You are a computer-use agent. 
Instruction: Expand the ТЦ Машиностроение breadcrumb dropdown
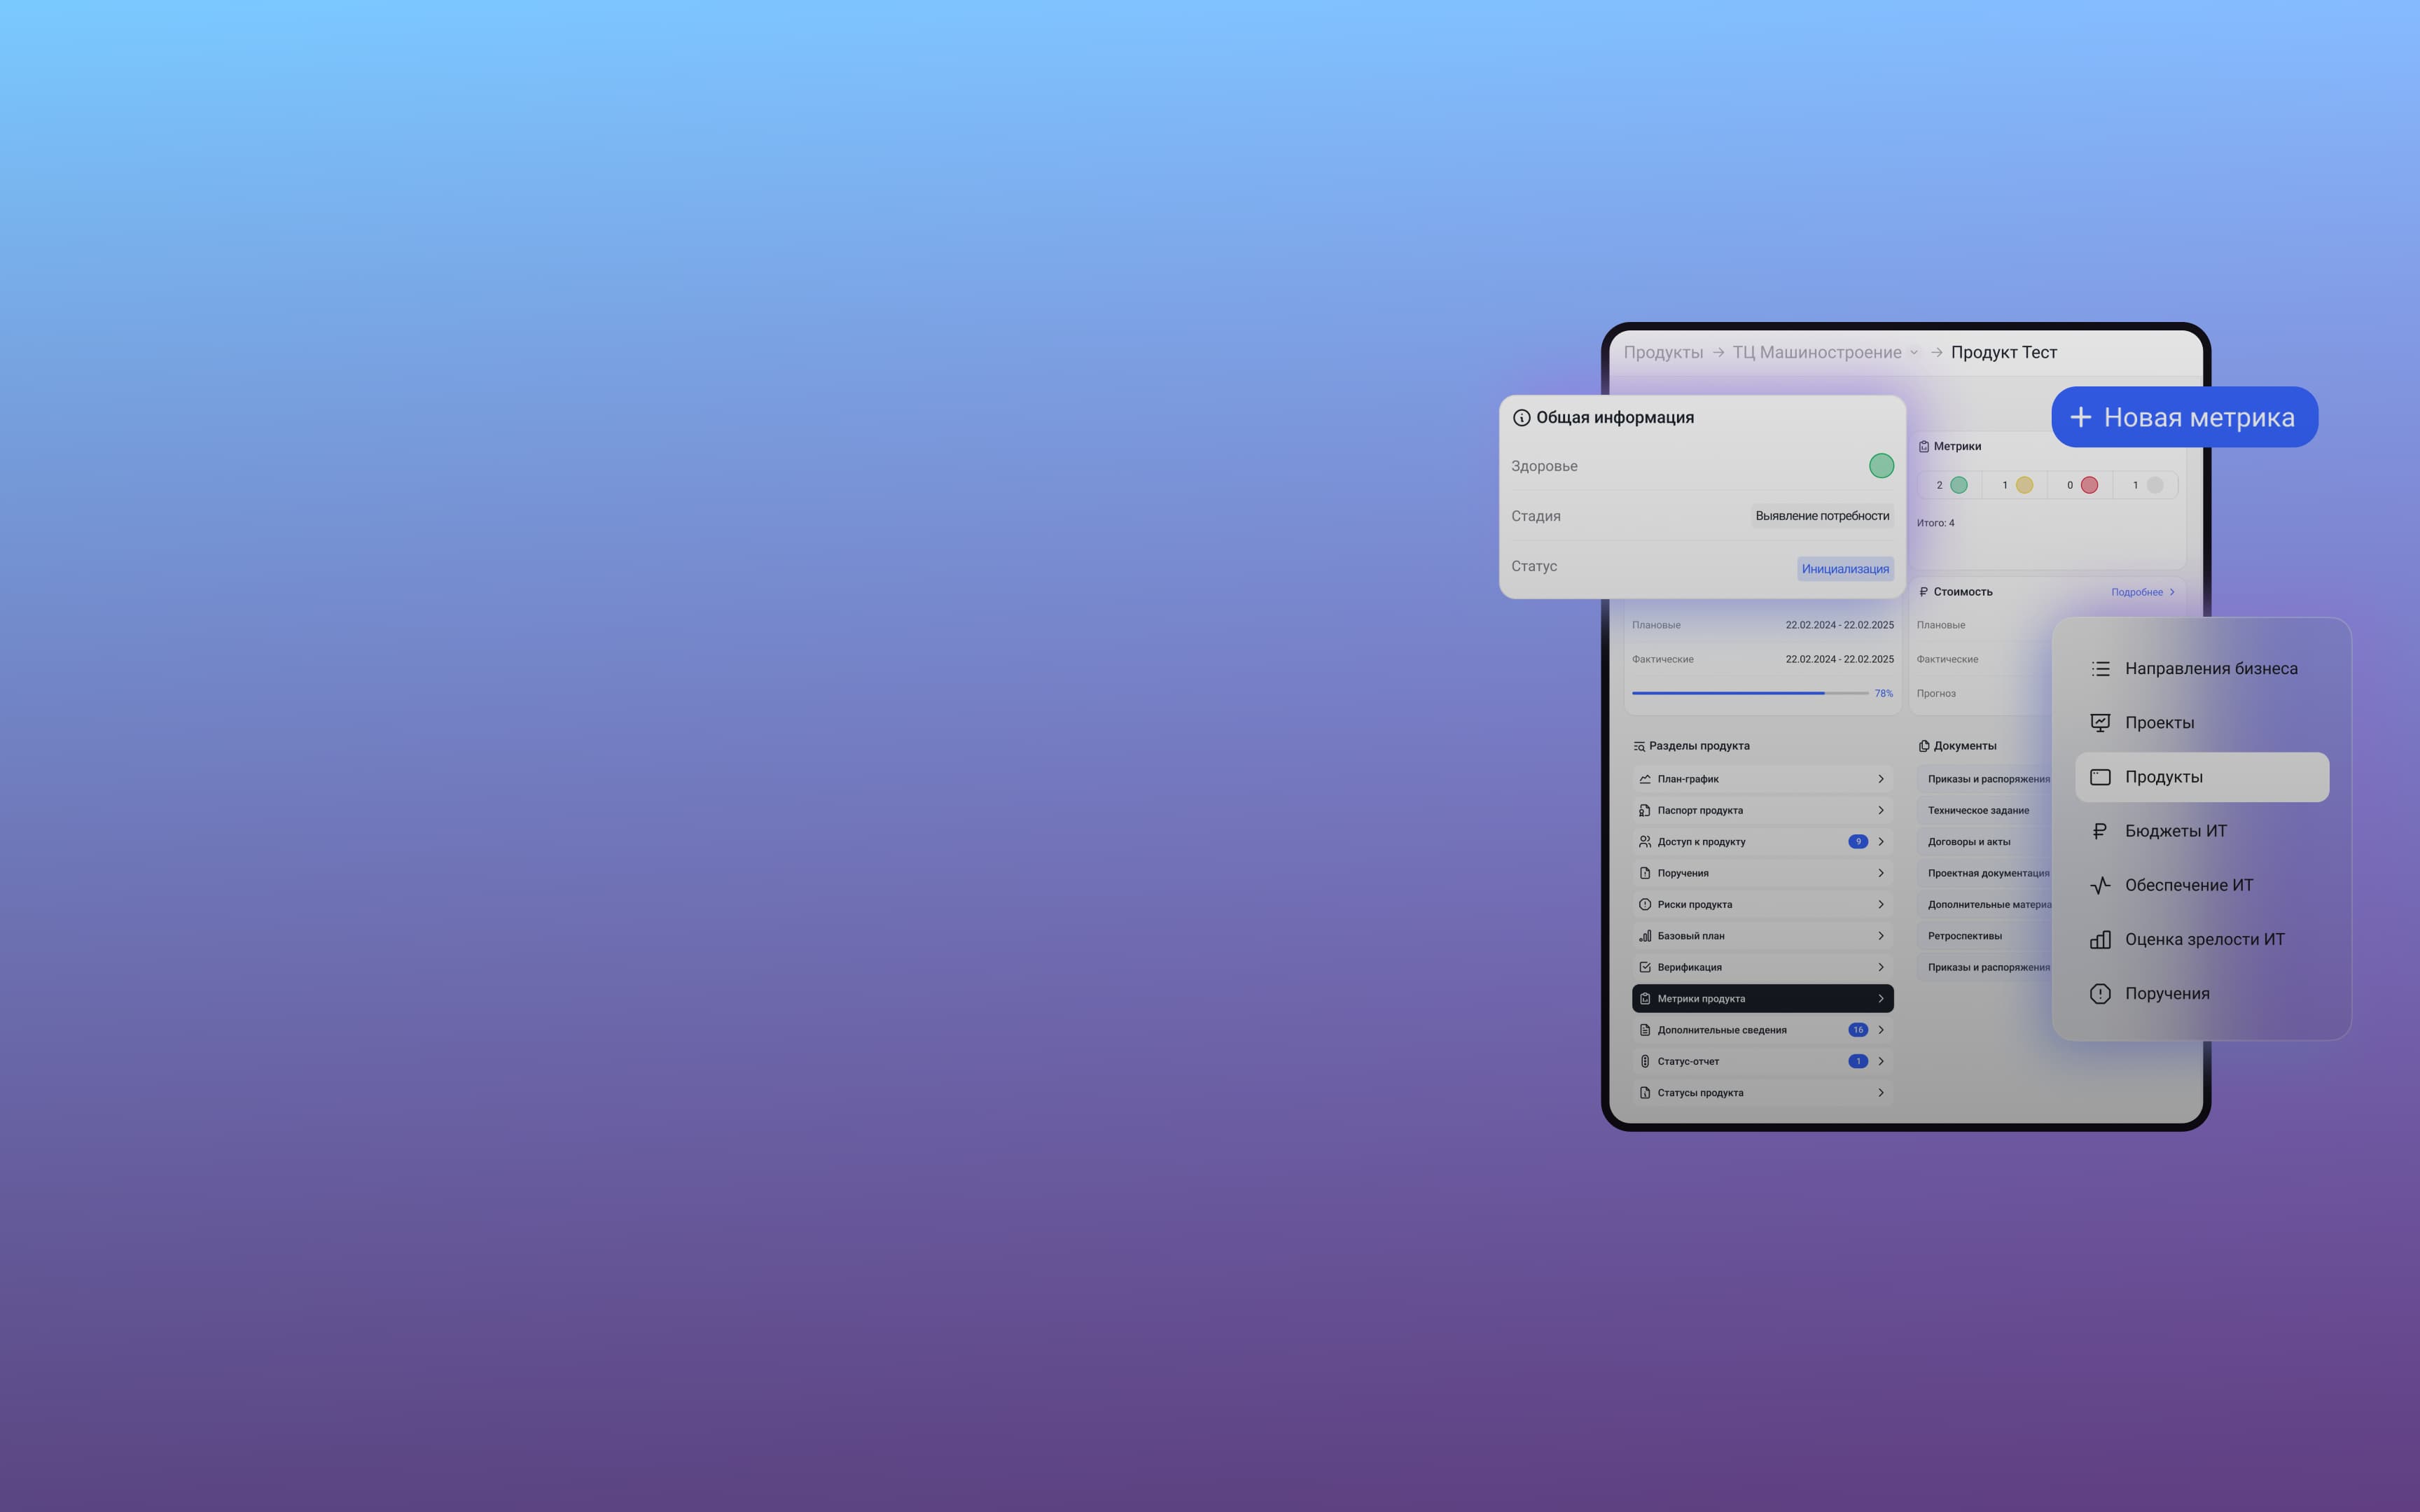click(x=1914, y=353)
